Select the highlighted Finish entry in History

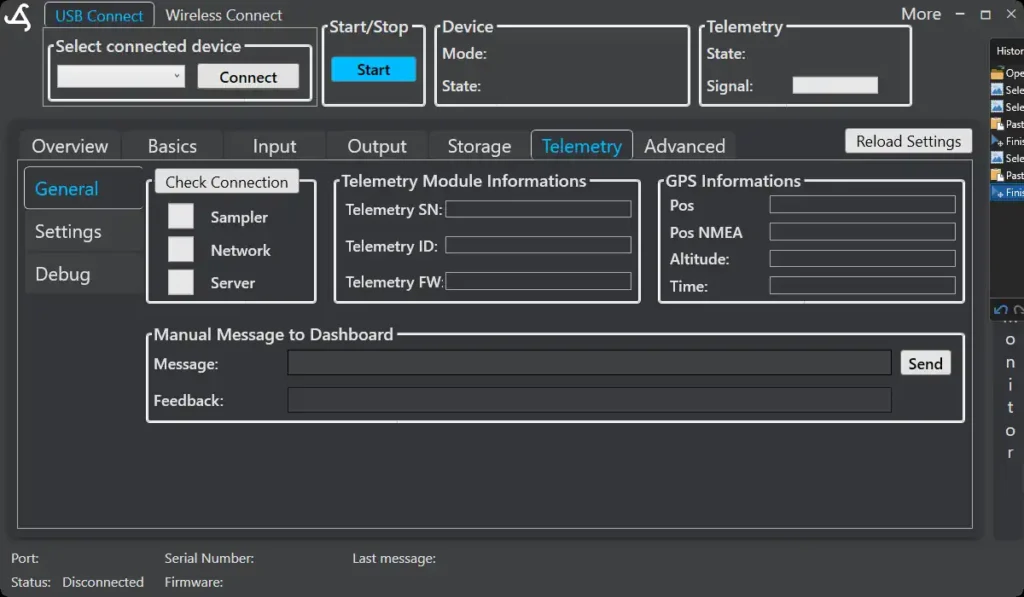[1007, 192]
